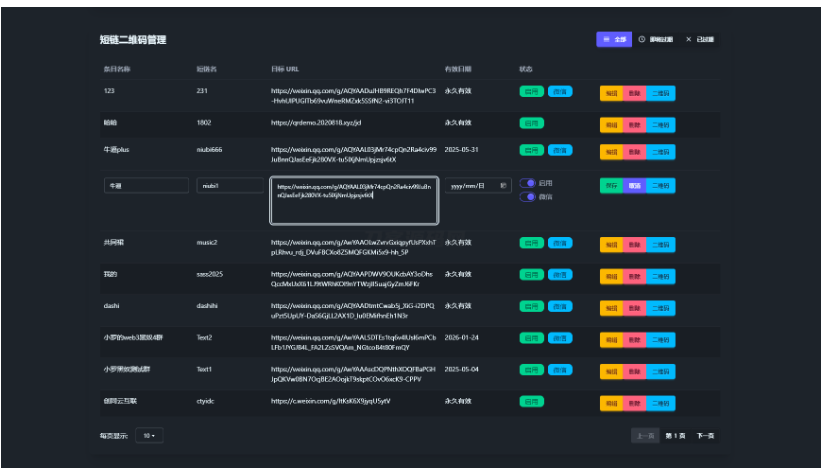Click the green 保存 button in editing row
Screen dimensions: 826x468
[x=610, y=185]
